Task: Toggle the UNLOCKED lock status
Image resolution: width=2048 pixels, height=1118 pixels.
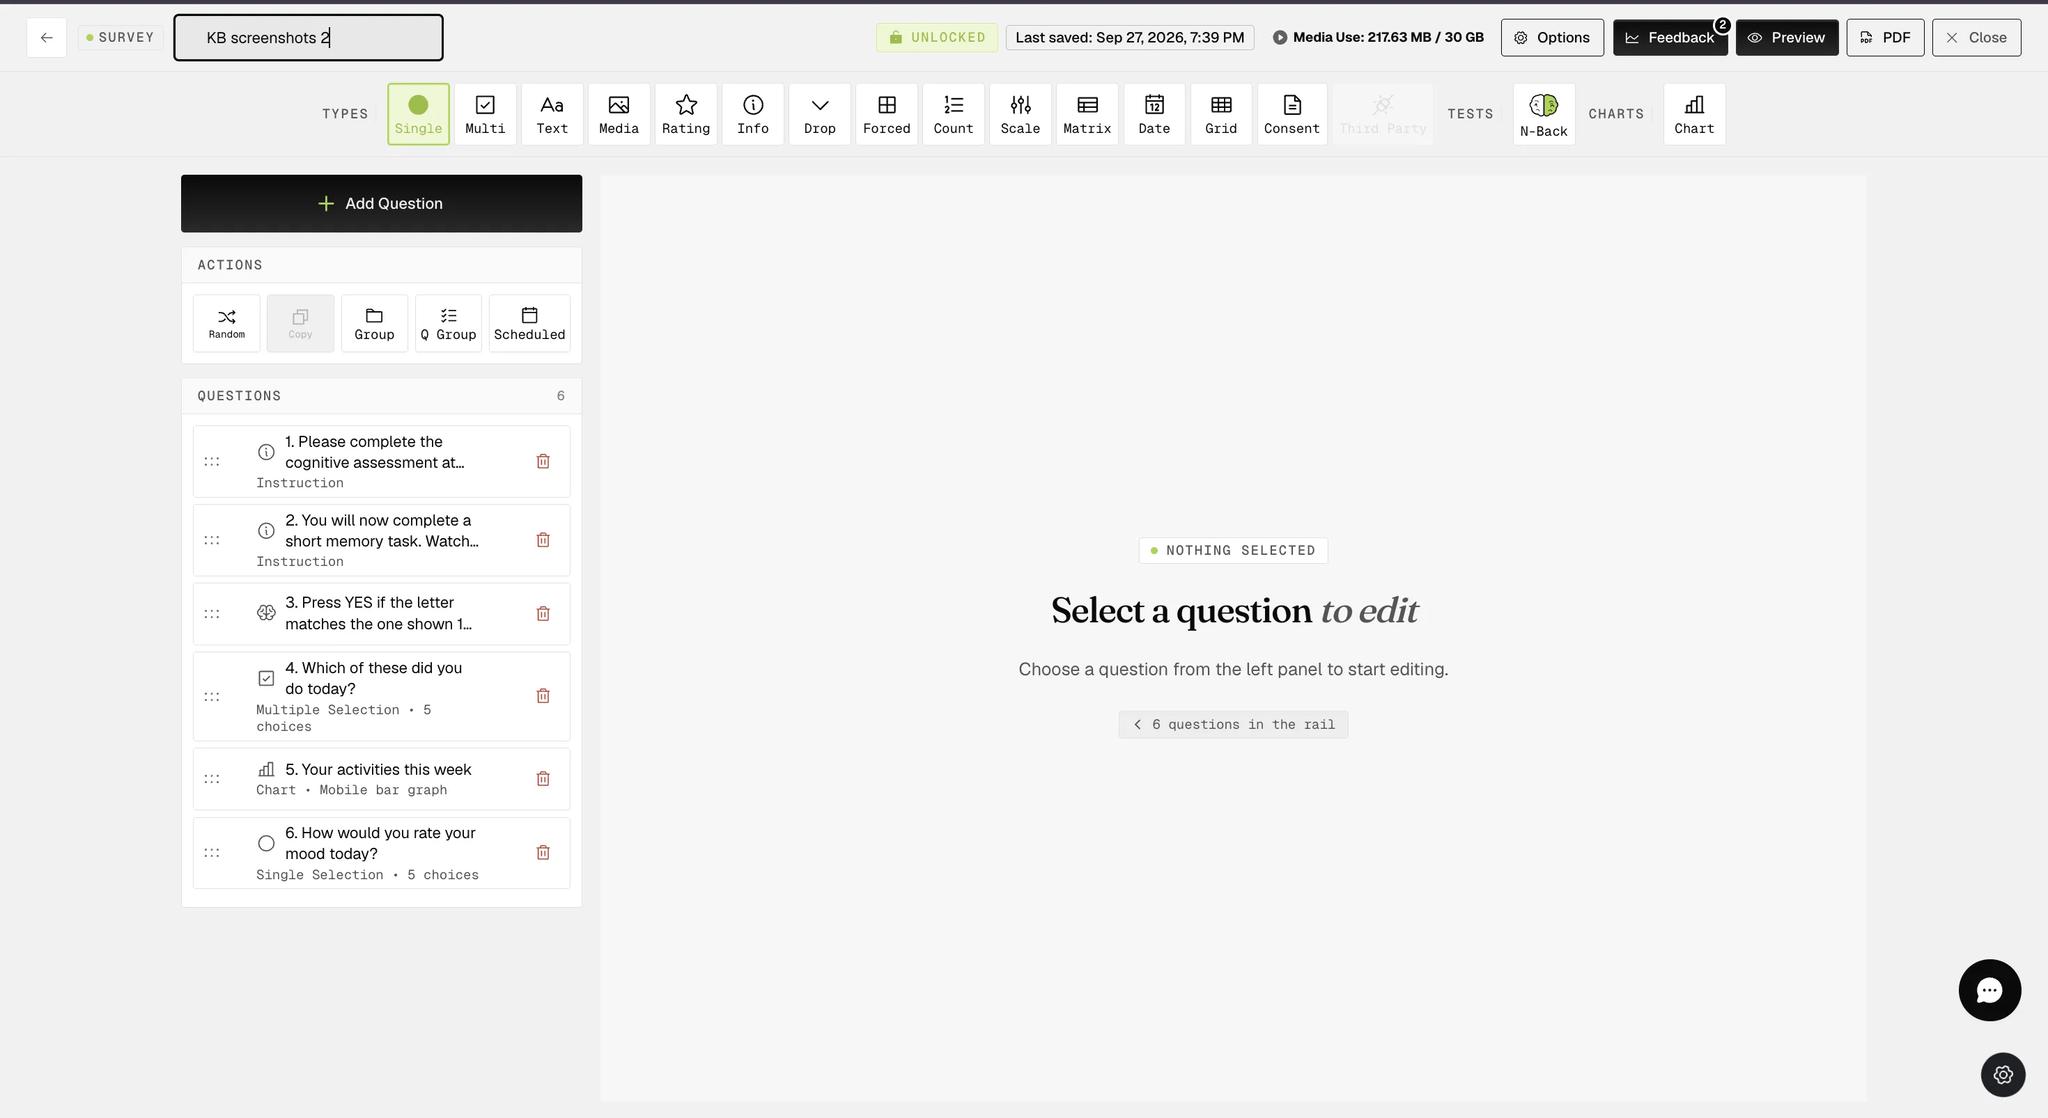Action: click(937, 38)
